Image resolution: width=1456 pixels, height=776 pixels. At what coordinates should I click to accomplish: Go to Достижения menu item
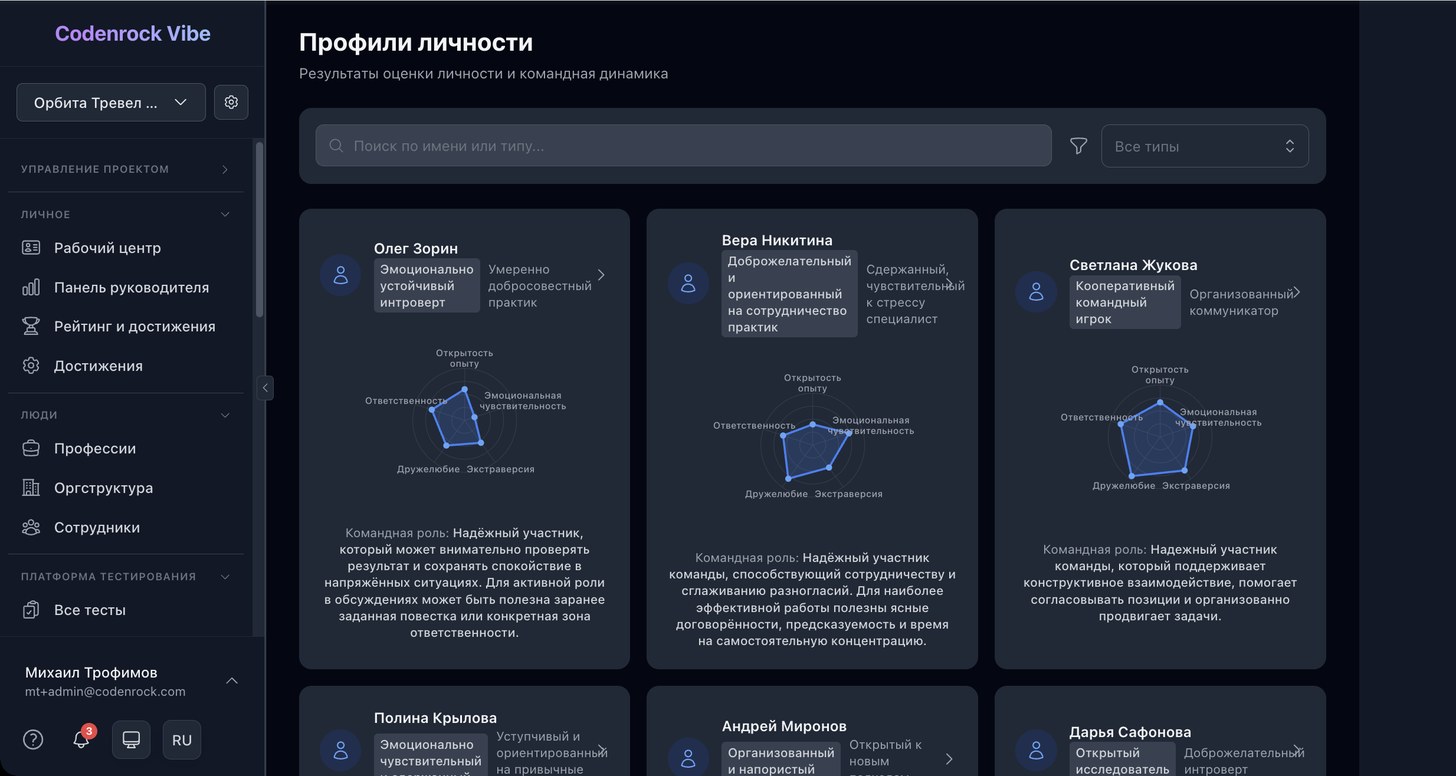tap(126, 366)
